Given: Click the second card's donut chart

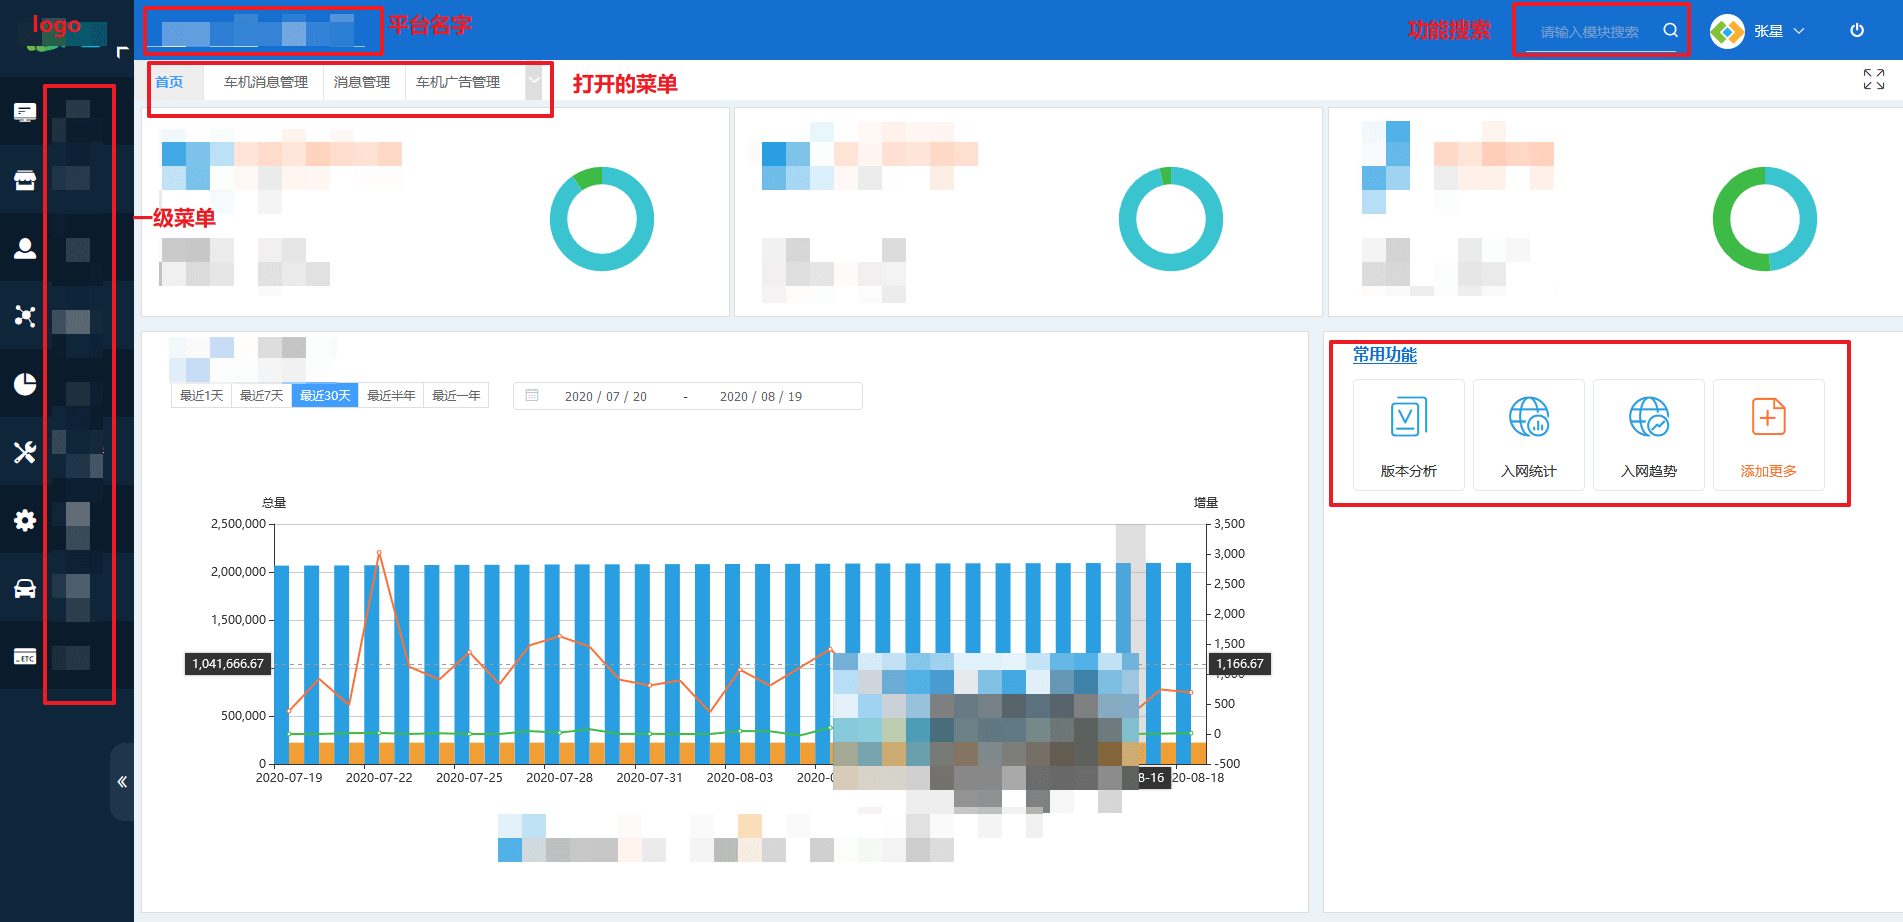Looking at the screenshot, I should click(x=1171, y=219).
